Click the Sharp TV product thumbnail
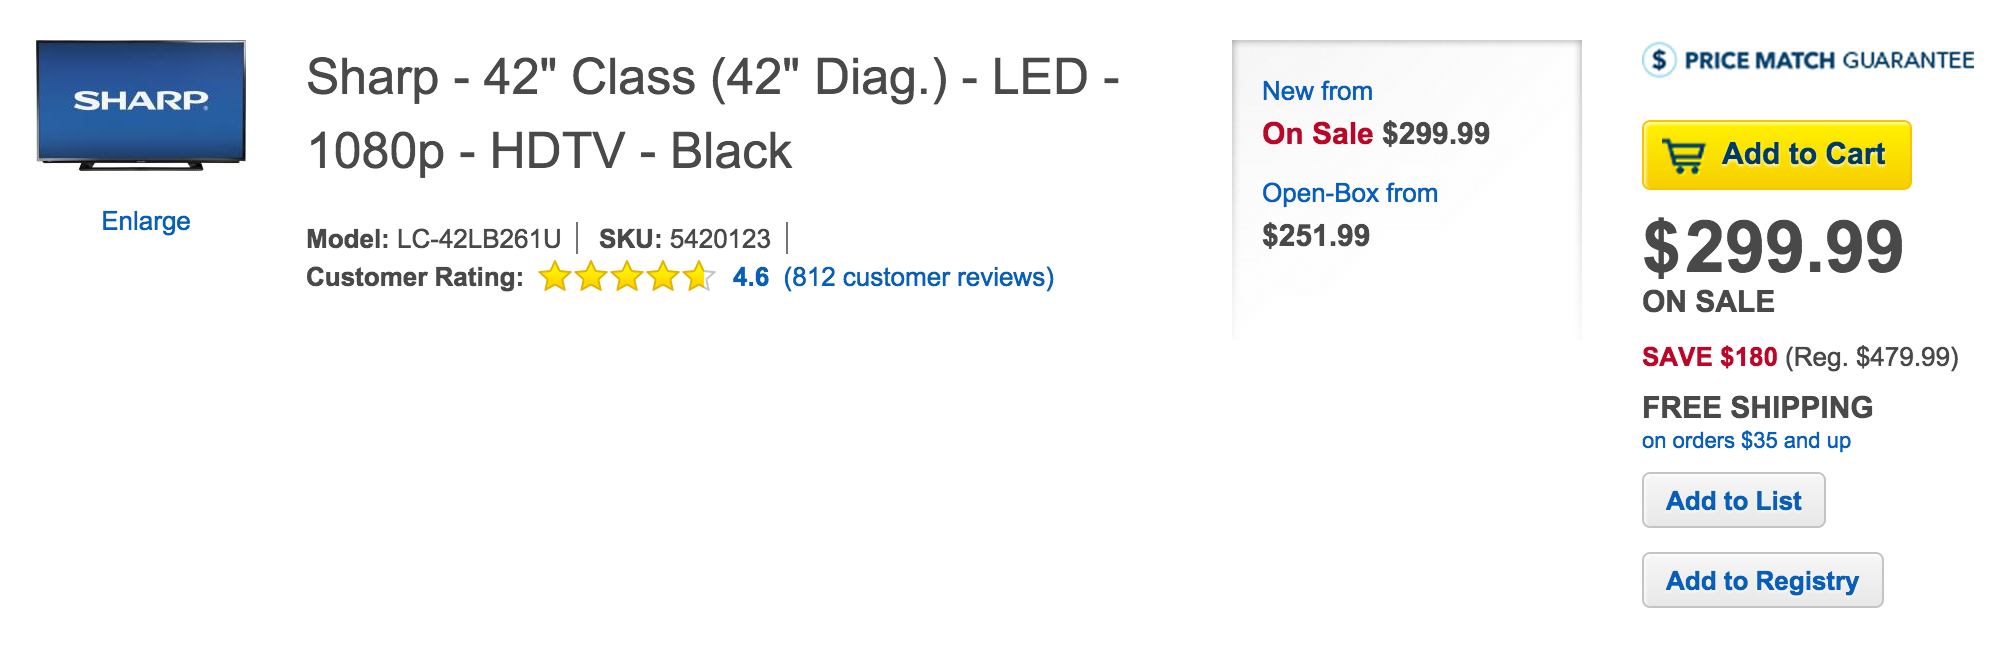This screenshot has height=646, width=1994. pyautogui.click(x=141, y=105)
